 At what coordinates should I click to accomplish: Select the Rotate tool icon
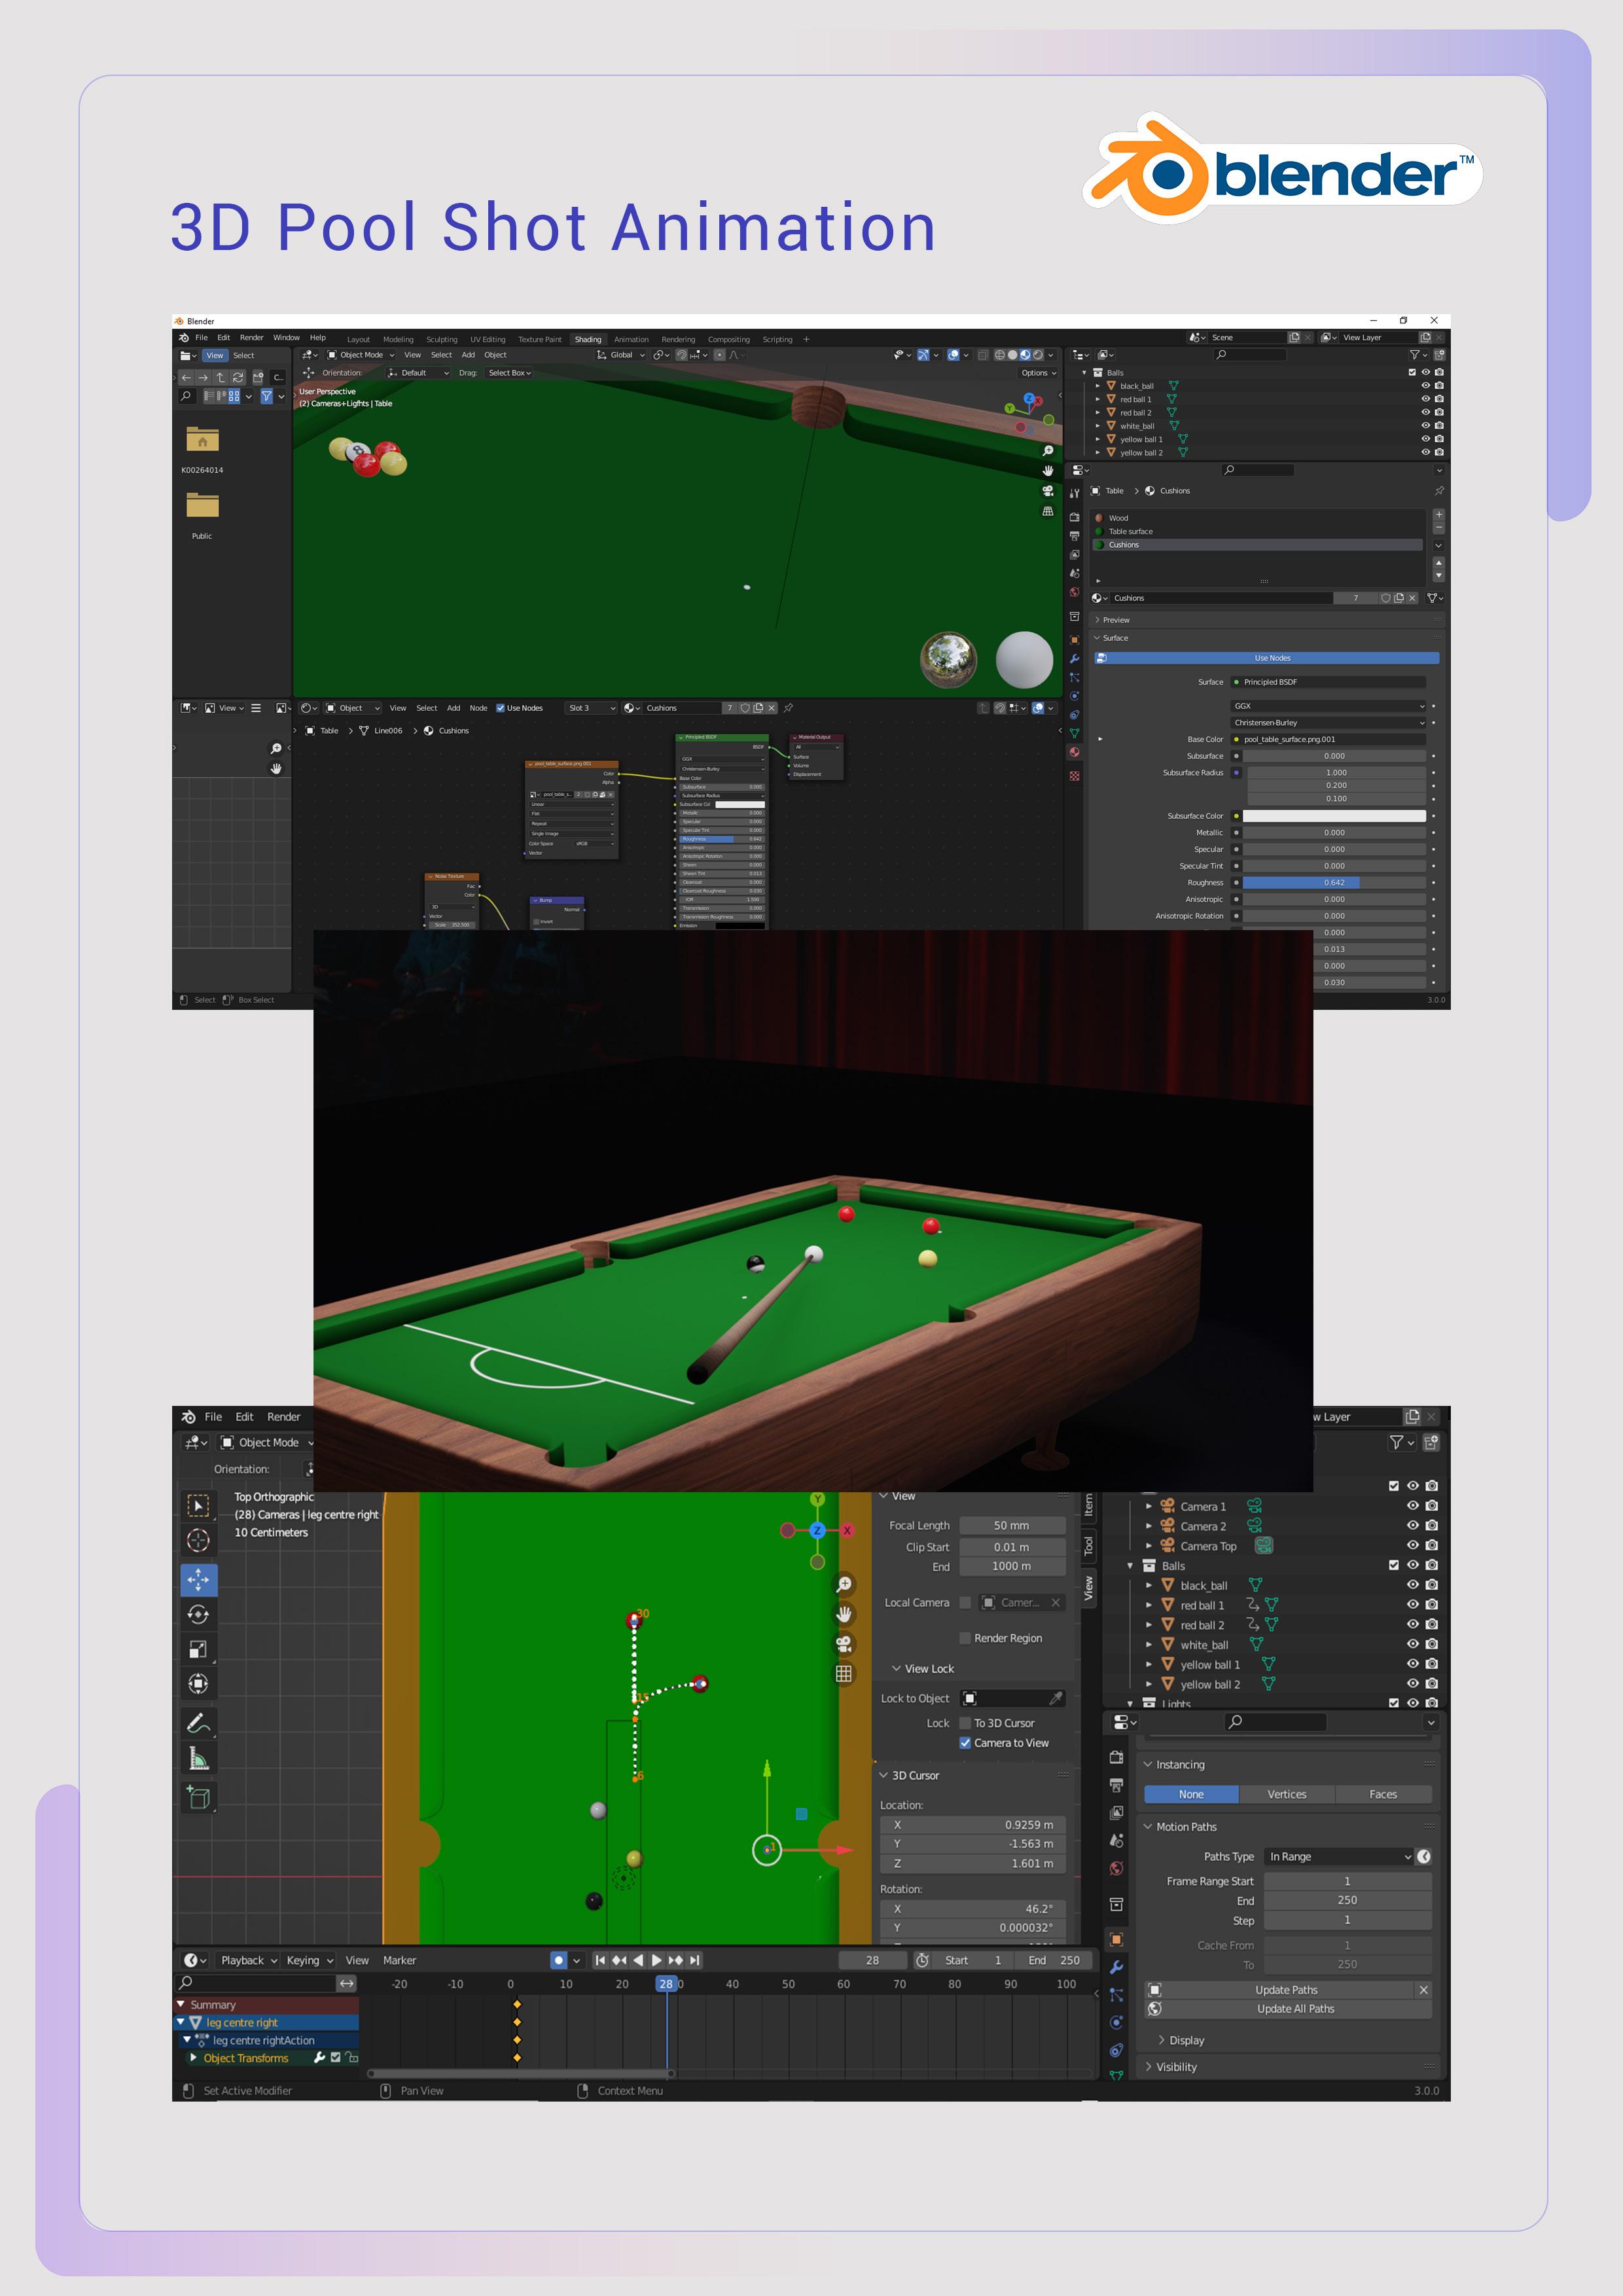coord(198,1614)
